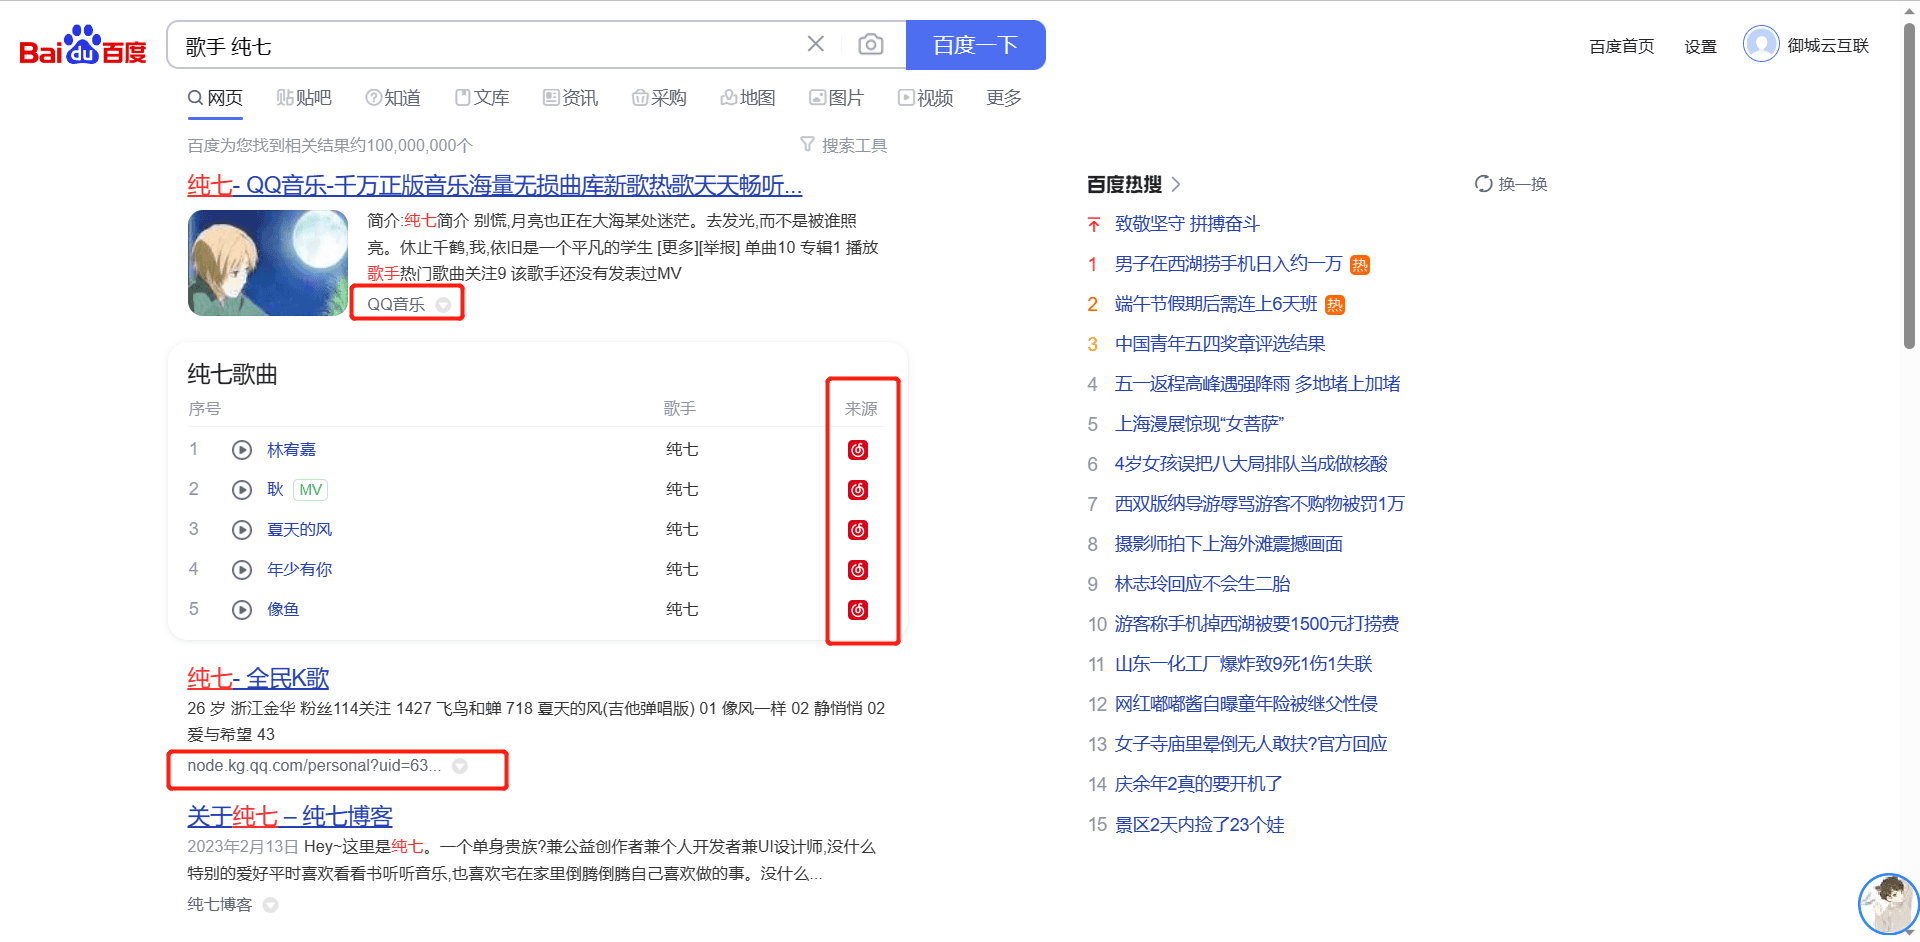Open NetEase source icon for 年少有你
The image size is (1920, 942).
[x=858, y=570]
